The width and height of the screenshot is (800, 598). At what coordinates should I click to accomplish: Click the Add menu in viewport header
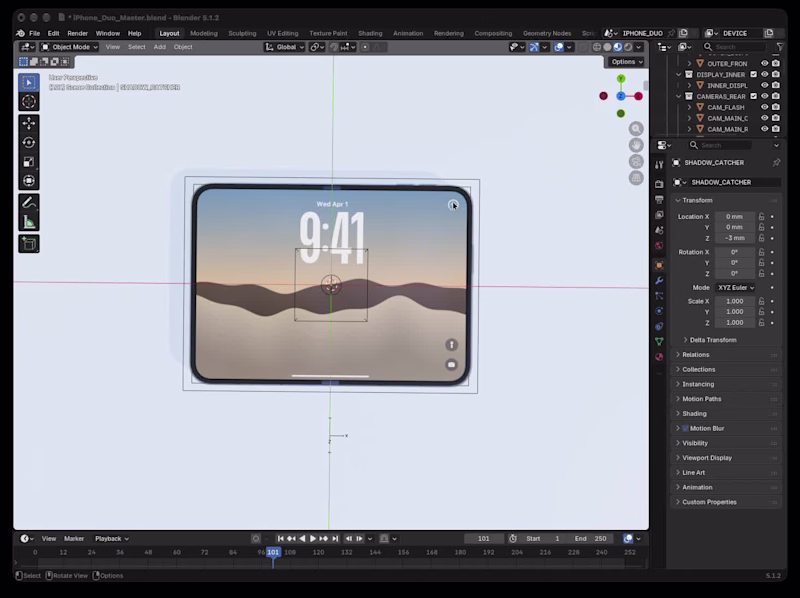click(160, 47)
